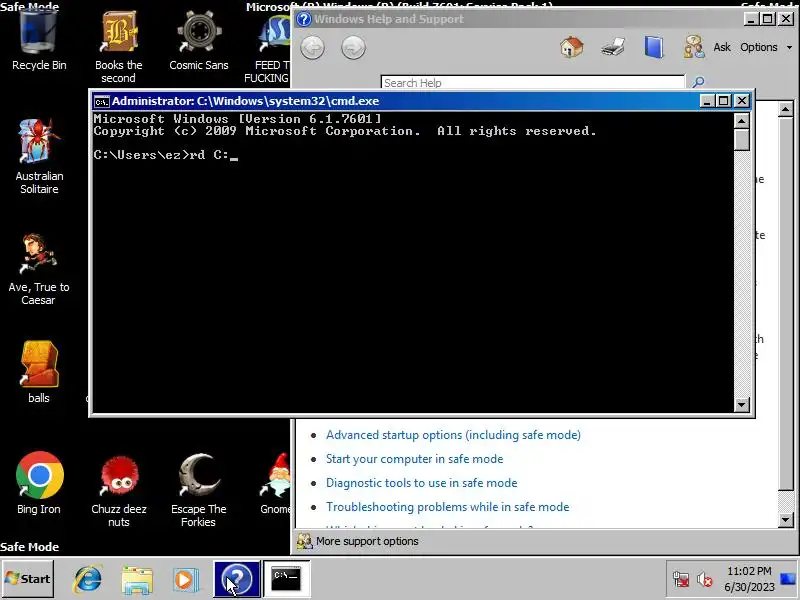Click the cmd.exe title bar system icon
The width and height of the screenshot is (800, 600).
click(x=102, y=101)
